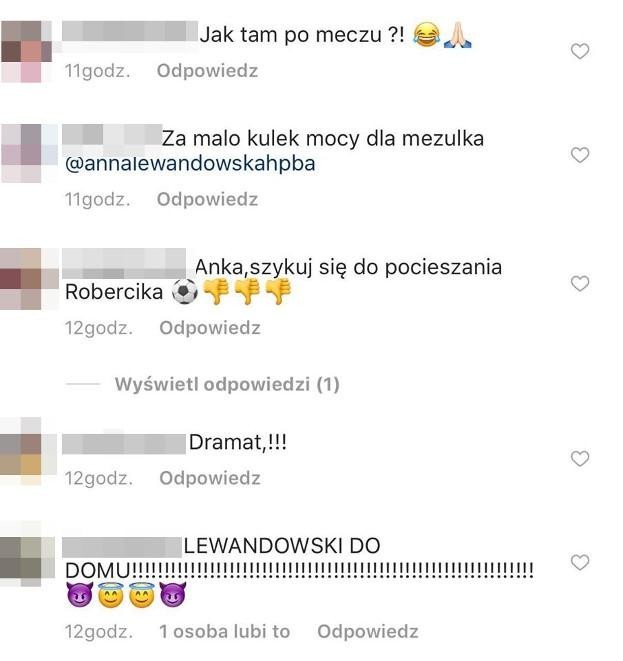This screenshot has height=661, width=623.
Task: Open avatar of 'Dramat,!!!' commenter
Action: coord(28,451)
